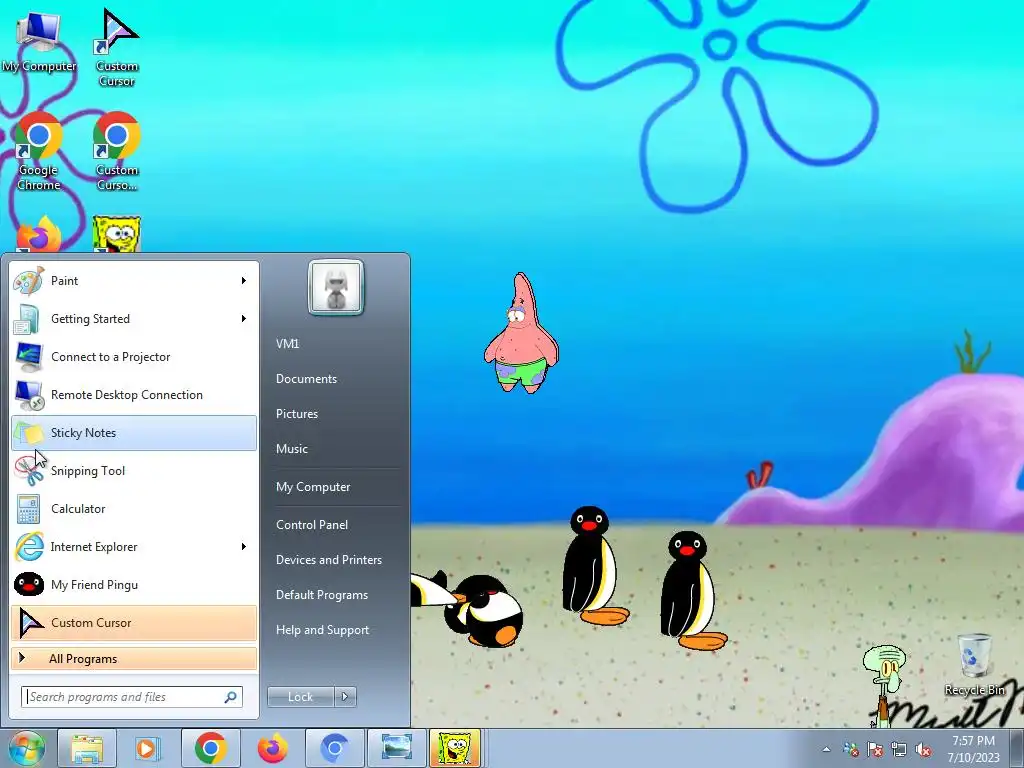
Task: Select Google Chrome desktop shortcut
Action: (39, 152)
